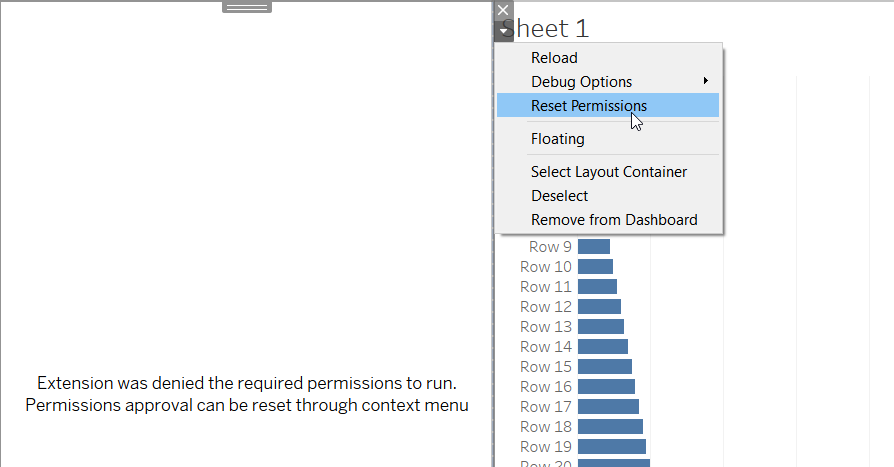The image size is (894, 467).
Task: Click the Row 17 row label
Action: (x=546, y=407)
